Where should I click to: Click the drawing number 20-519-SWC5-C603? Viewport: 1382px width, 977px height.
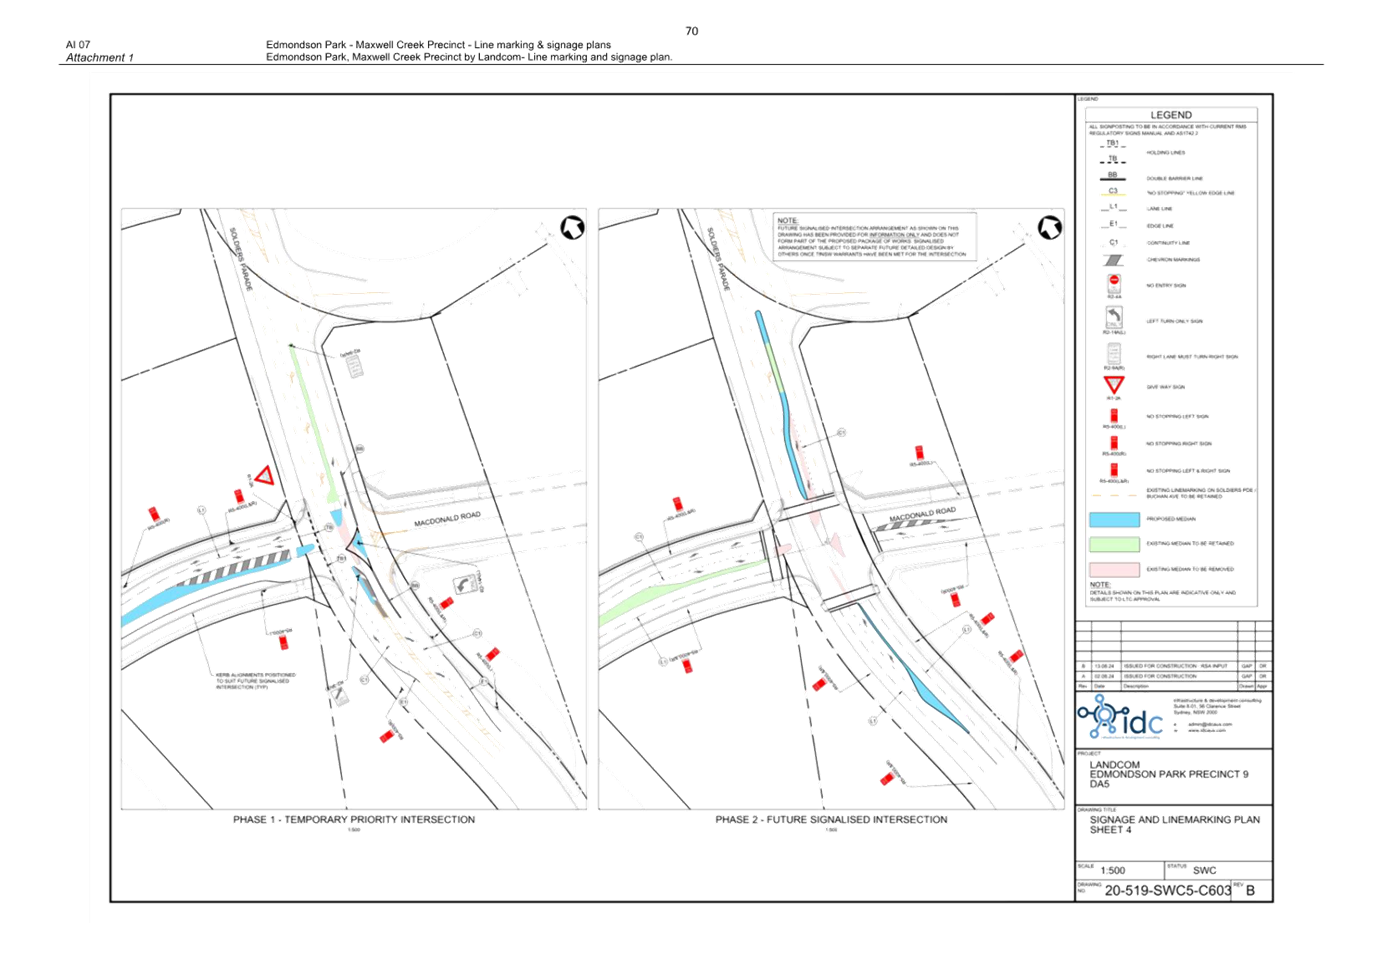pyautogui.click(x=1167, y=890)
